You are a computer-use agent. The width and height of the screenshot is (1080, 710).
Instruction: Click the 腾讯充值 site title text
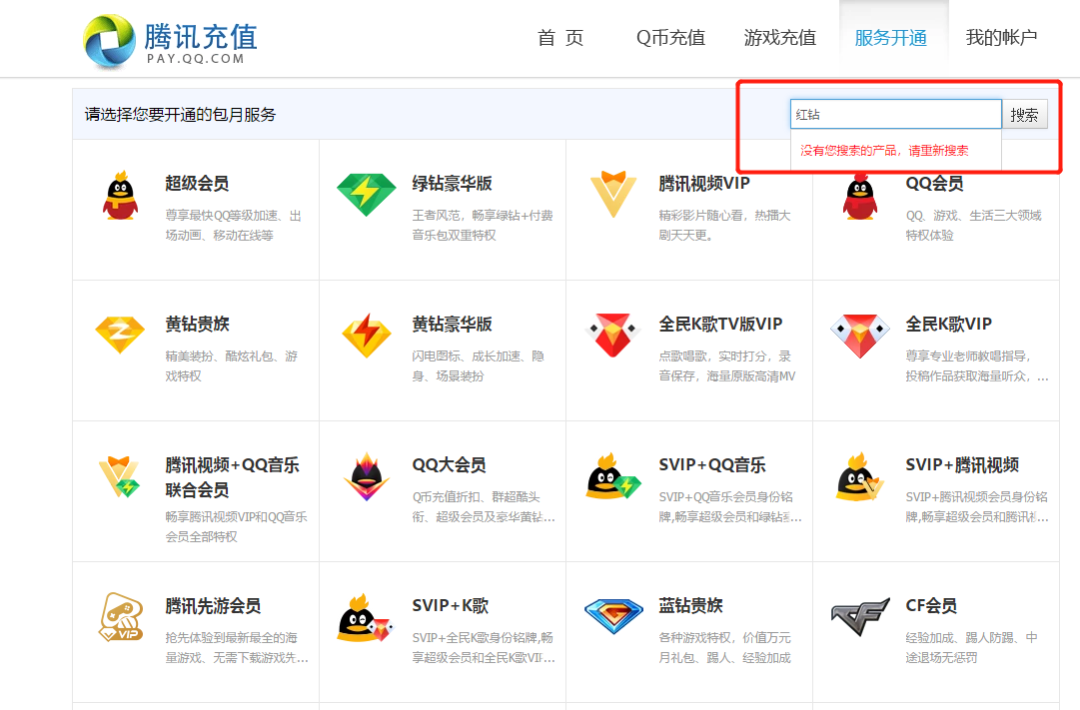[200, 36]
